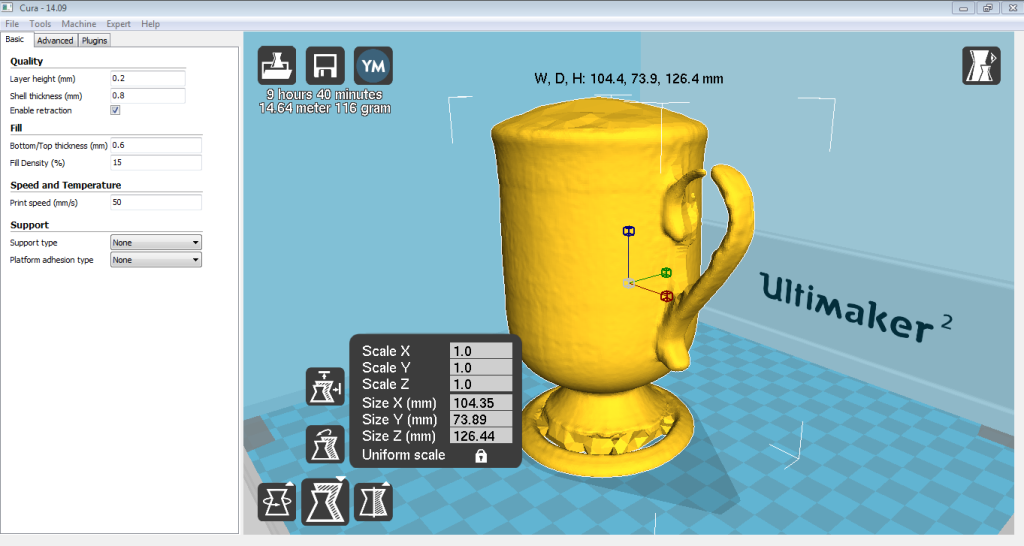Click the Size Z (mm) field
This screenshot has height=546, width=1024.
[481, 436]
